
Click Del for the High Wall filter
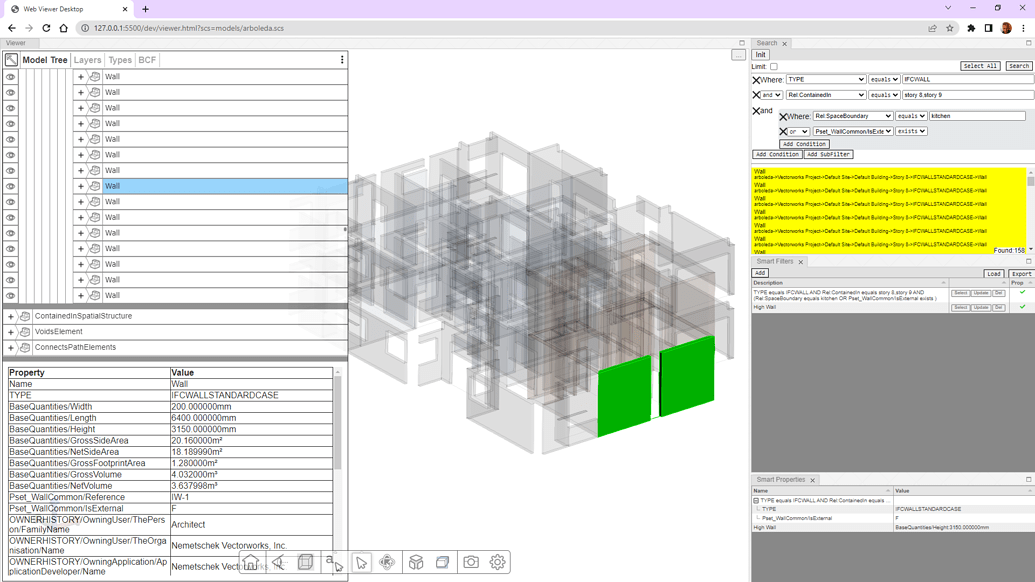pyautogui.click(x=999, y=307)
